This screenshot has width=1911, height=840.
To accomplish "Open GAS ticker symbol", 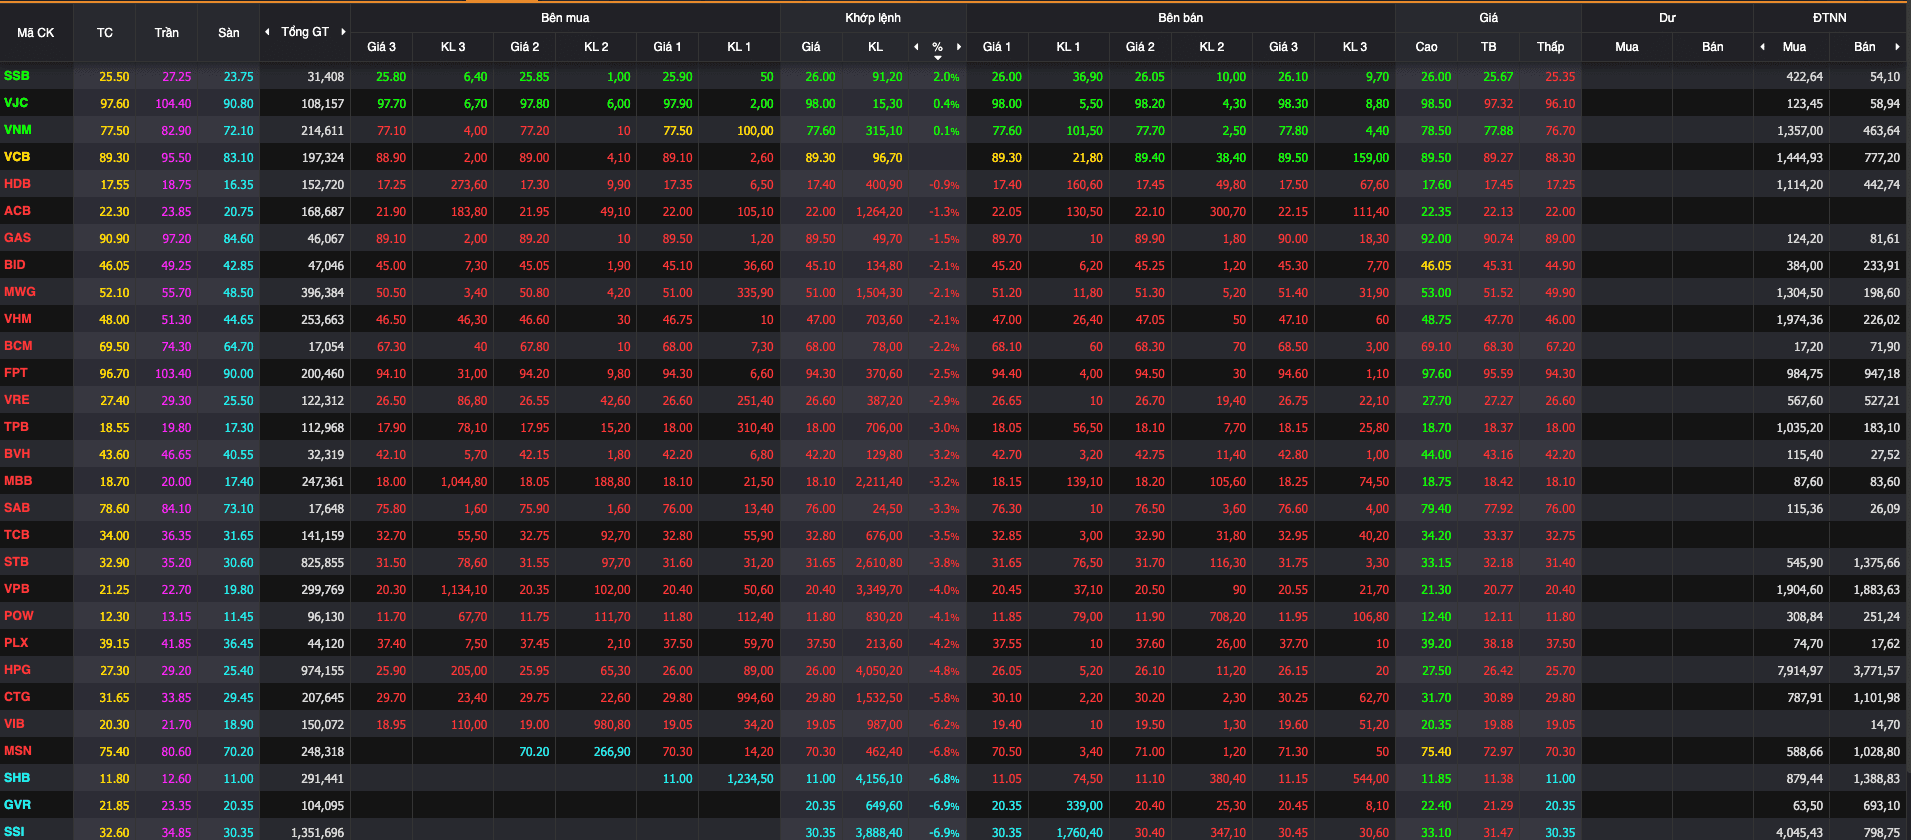I will [x=18, y=238].
